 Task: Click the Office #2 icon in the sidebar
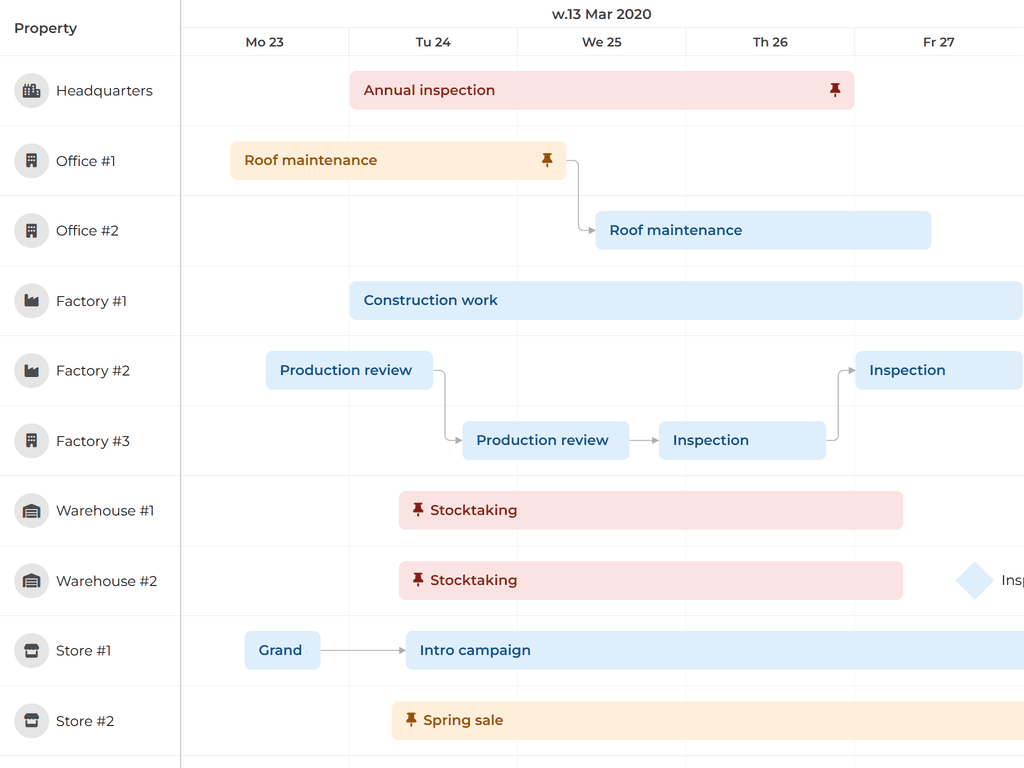coord(31,230)
